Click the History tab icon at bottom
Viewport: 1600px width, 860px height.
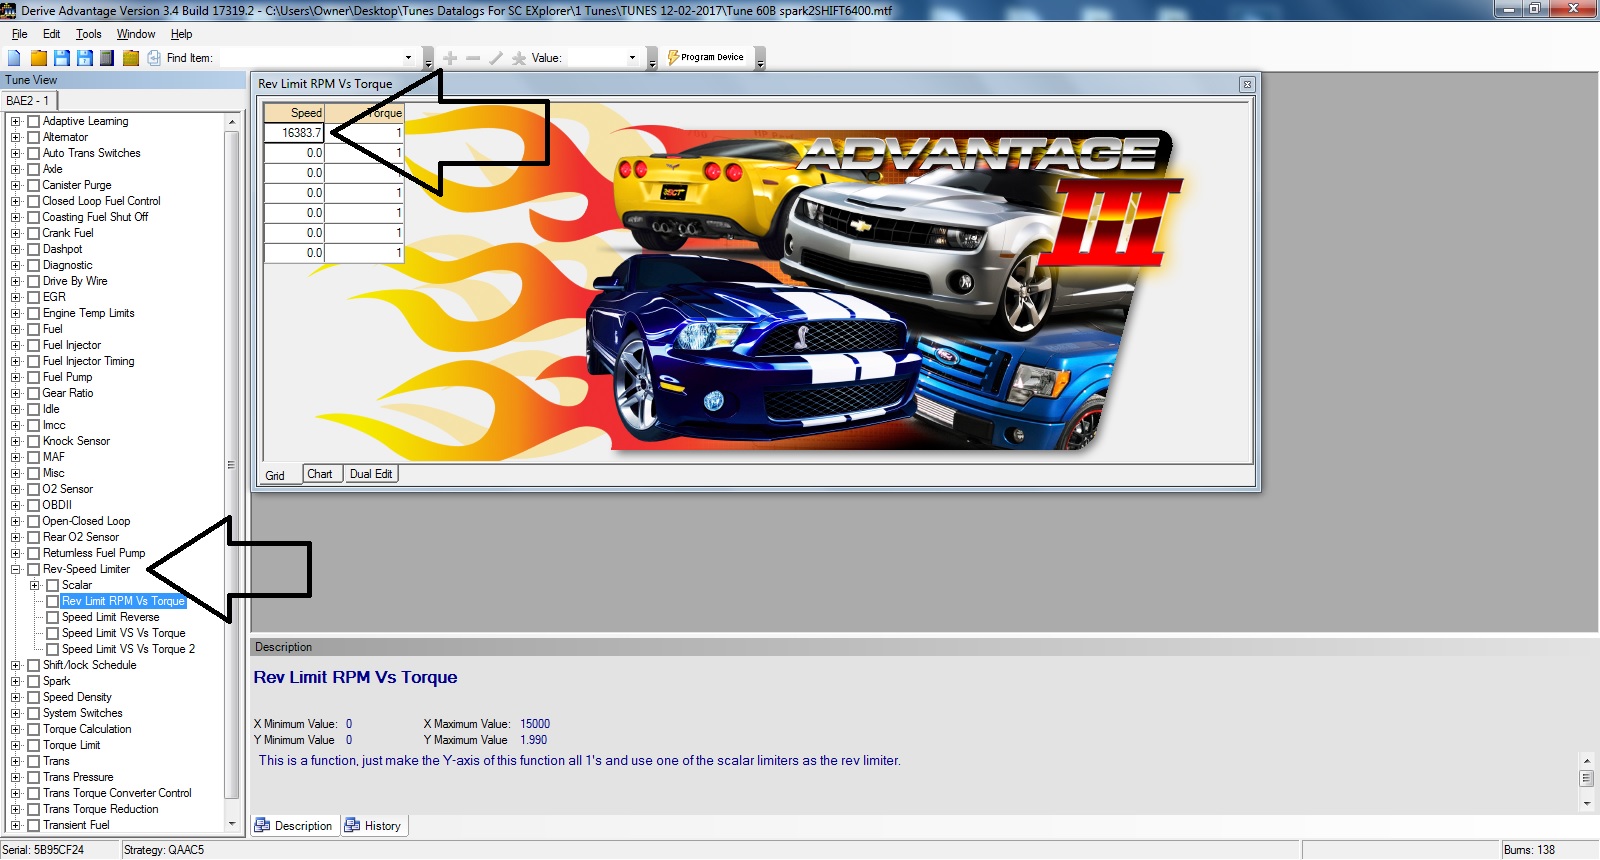pyautogui.click(x=352, y=825)
